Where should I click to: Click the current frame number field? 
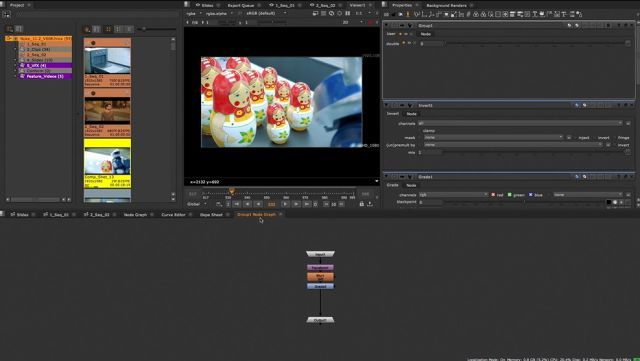point(271,204)
